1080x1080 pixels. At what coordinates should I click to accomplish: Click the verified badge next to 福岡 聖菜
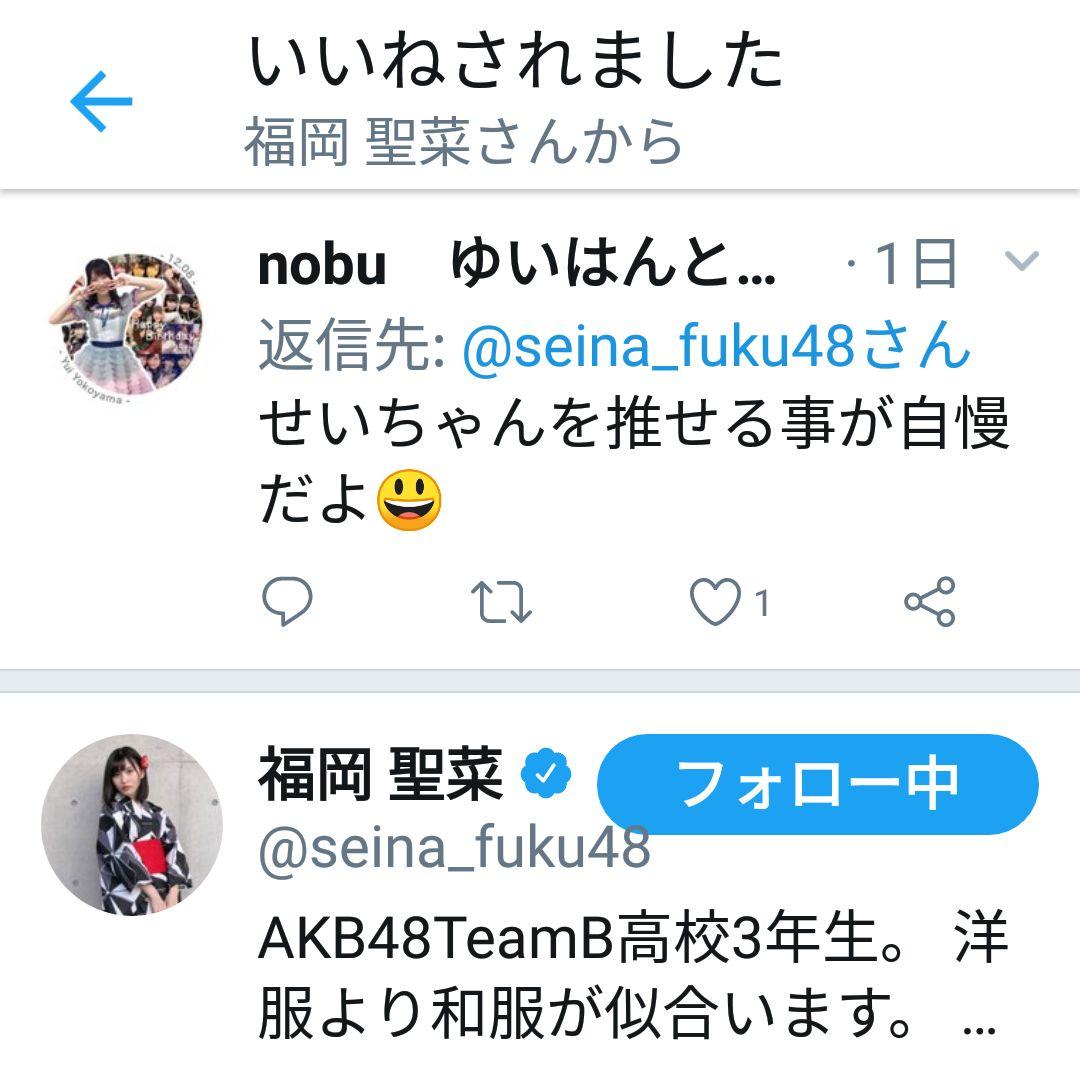click(x=548, y=773)
